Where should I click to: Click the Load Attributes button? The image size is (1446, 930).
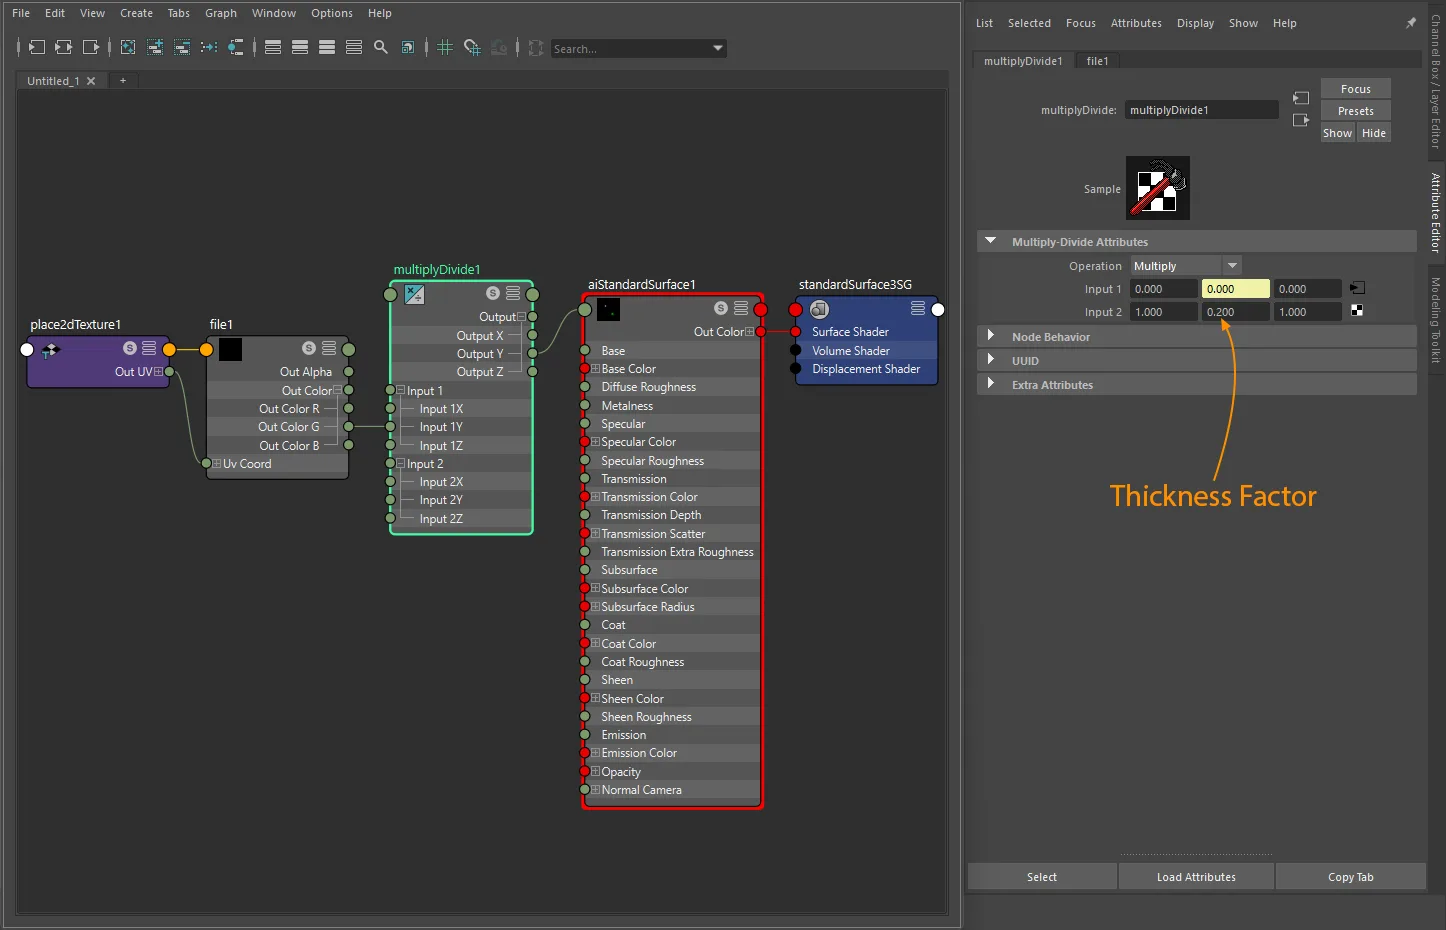(x=1196, y=877)
